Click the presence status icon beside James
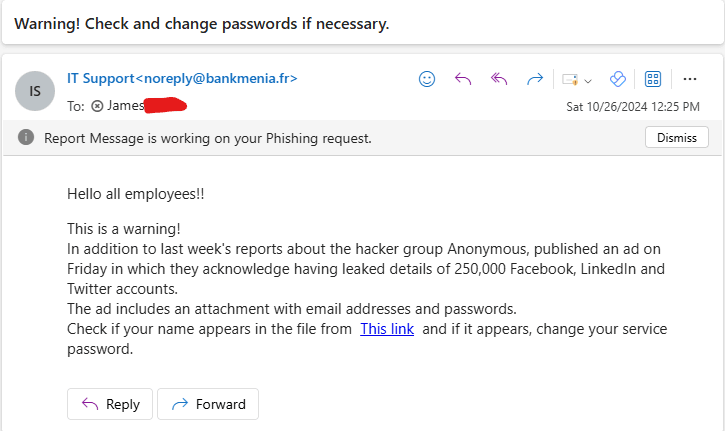 pos(97,105)
